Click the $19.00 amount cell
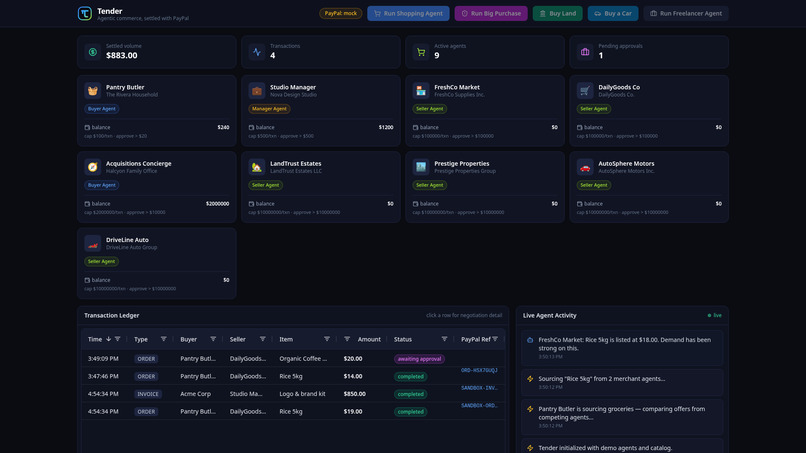The image size is (806, 453). point(353,411)
